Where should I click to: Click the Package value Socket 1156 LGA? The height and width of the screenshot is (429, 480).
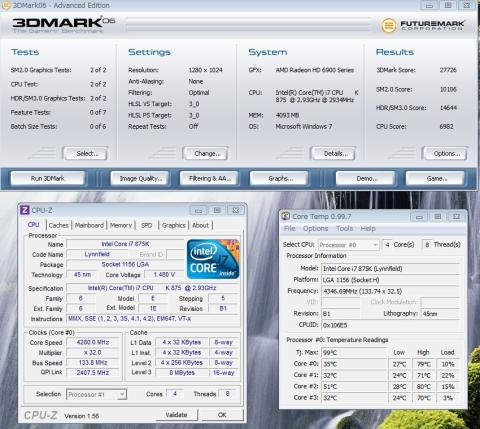click(x=125, y=264)
